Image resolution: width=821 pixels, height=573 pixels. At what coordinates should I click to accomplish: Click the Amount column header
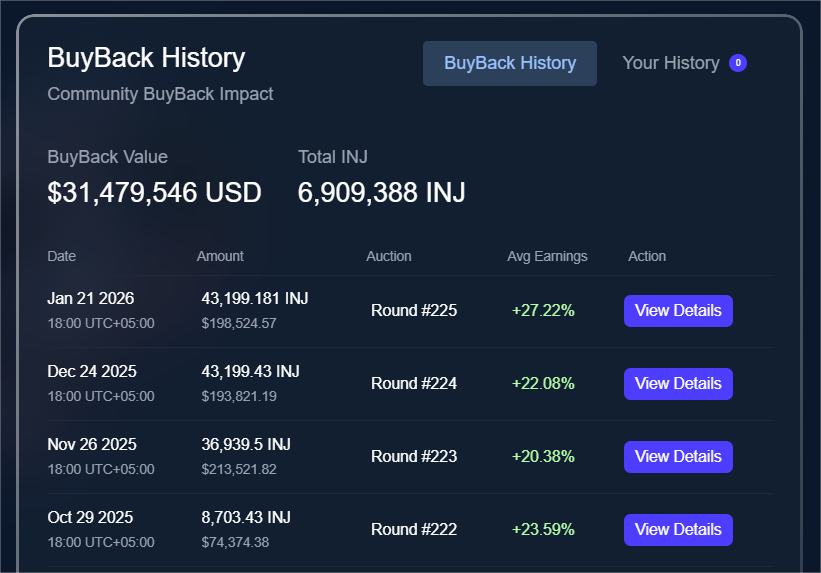point(220,256)
